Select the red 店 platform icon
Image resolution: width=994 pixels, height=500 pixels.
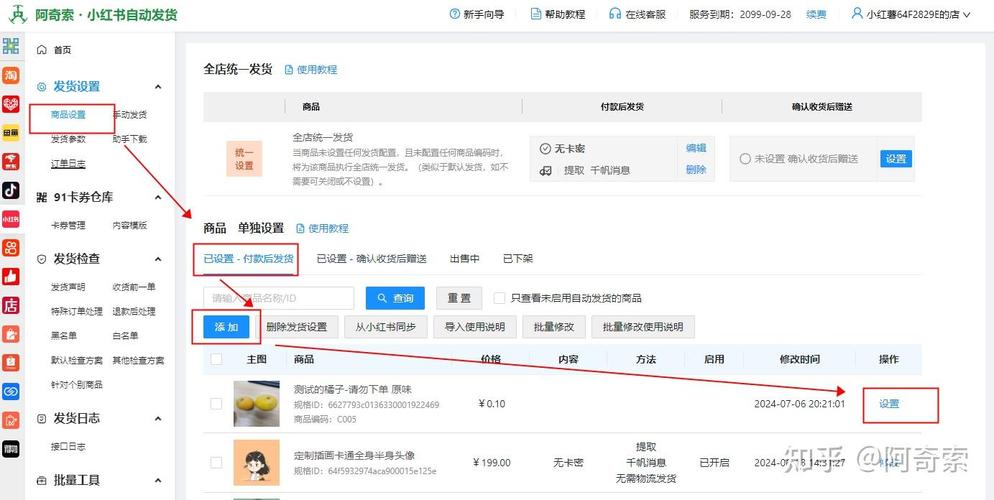click(x=11, y=305)
